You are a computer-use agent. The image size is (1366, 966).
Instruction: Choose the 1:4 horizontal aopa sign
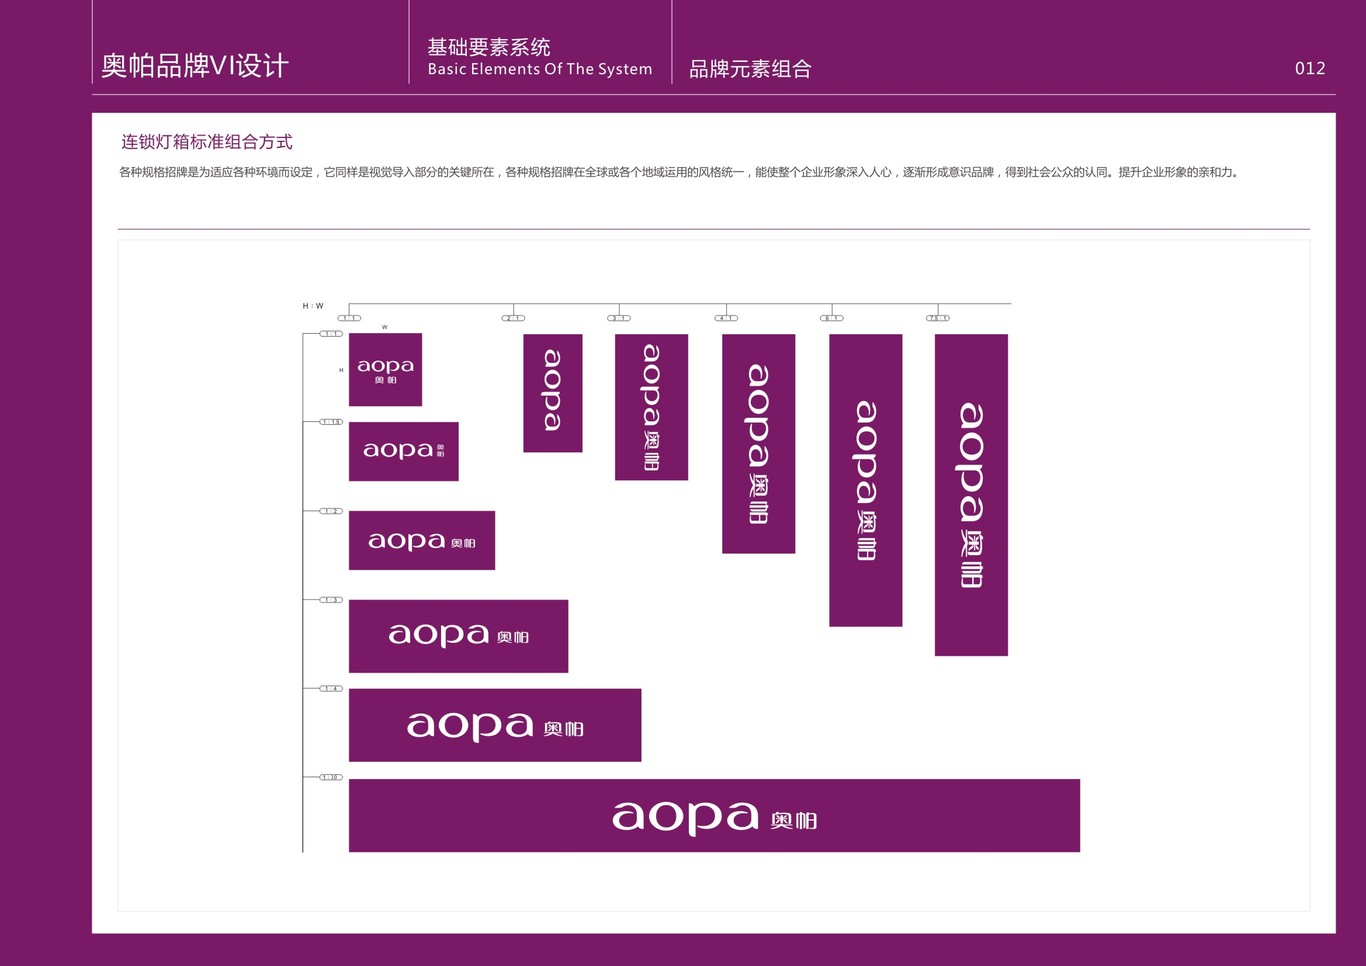coord(495,725)
